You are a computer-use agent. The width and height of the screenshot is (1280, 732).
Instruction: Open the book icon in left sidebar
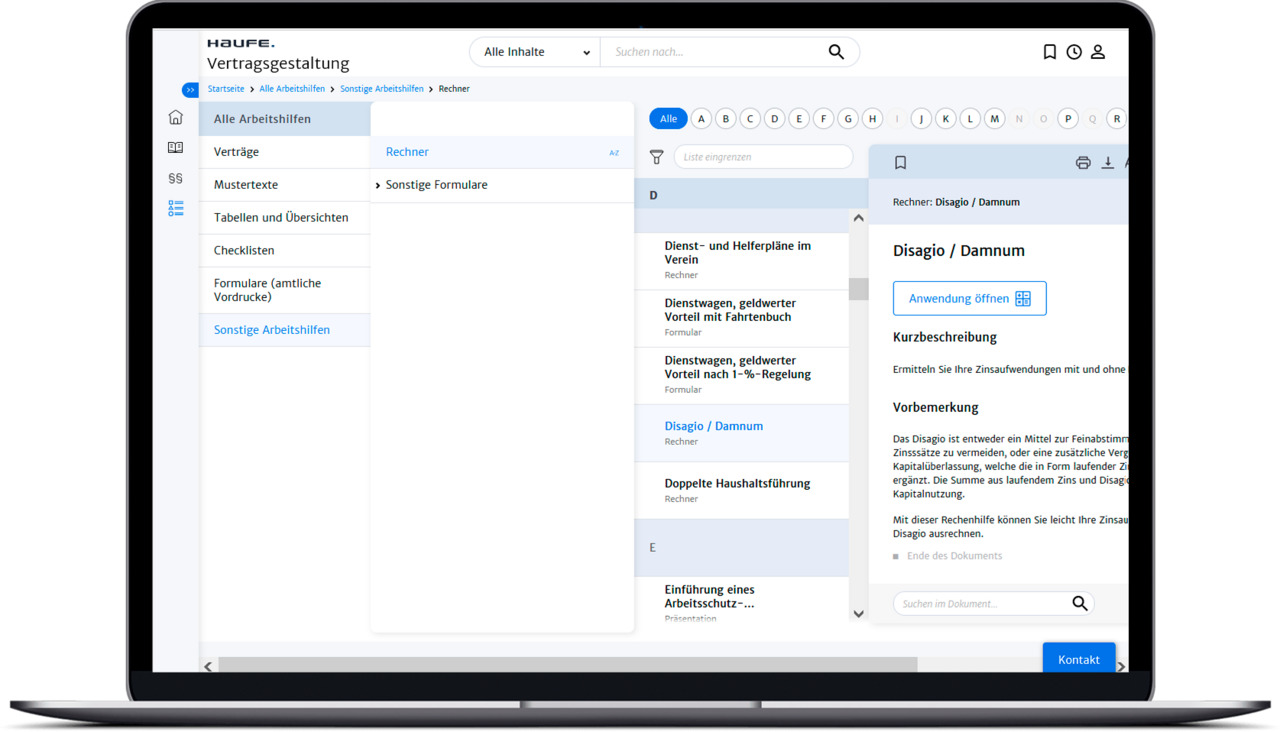point(175,147)
